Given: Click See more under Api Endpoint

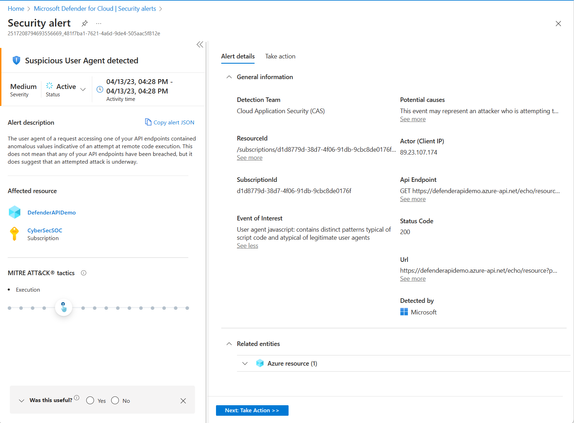Looking at the screenshot, I should pyautogui.click(x=413, y=199).
